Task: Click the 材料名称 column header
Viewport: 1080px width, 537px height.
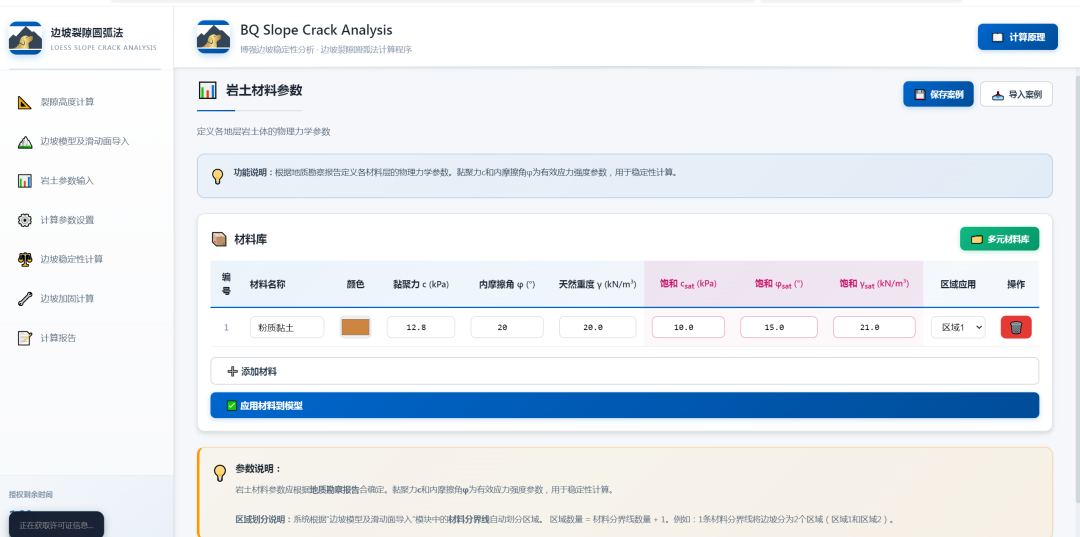Action: point(267,284)
